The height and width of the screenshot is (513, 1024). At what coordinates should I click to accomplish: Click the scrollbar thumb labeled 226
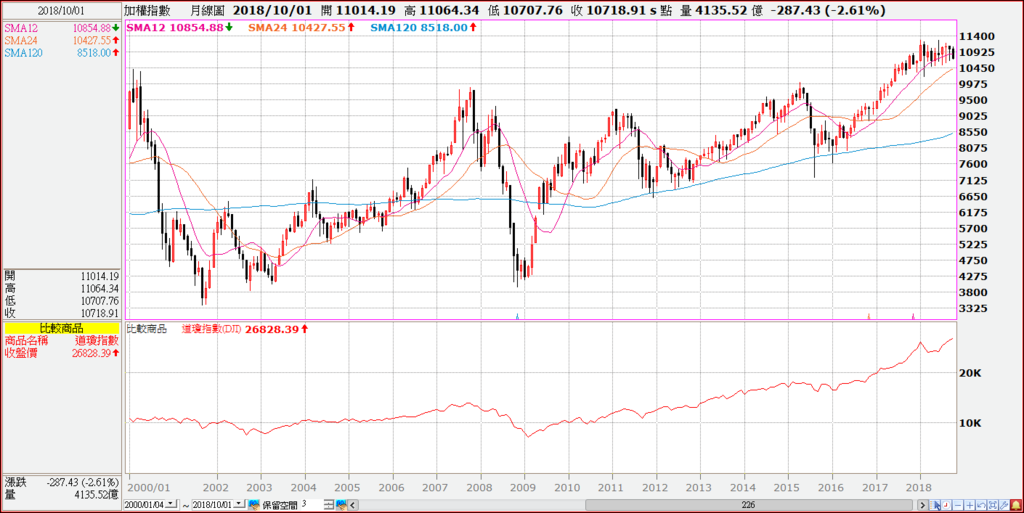pyautogui.click(x=749, y=505)
